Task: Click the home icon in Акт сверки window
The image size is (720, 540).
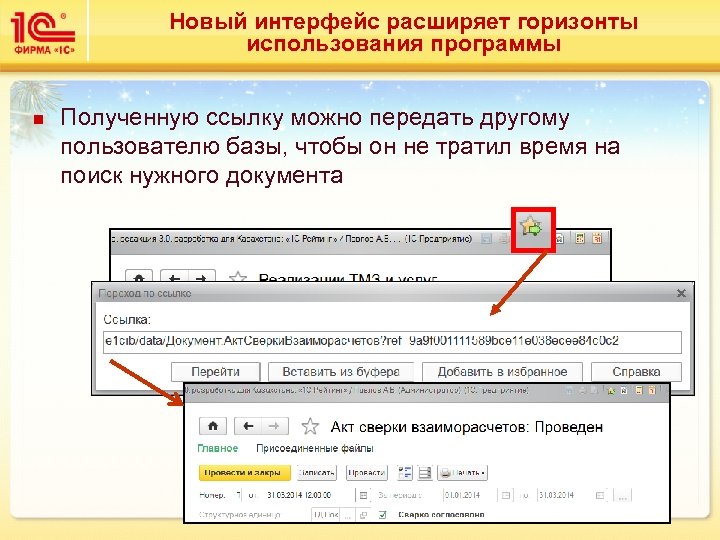Action: click(x=213, y=426)
